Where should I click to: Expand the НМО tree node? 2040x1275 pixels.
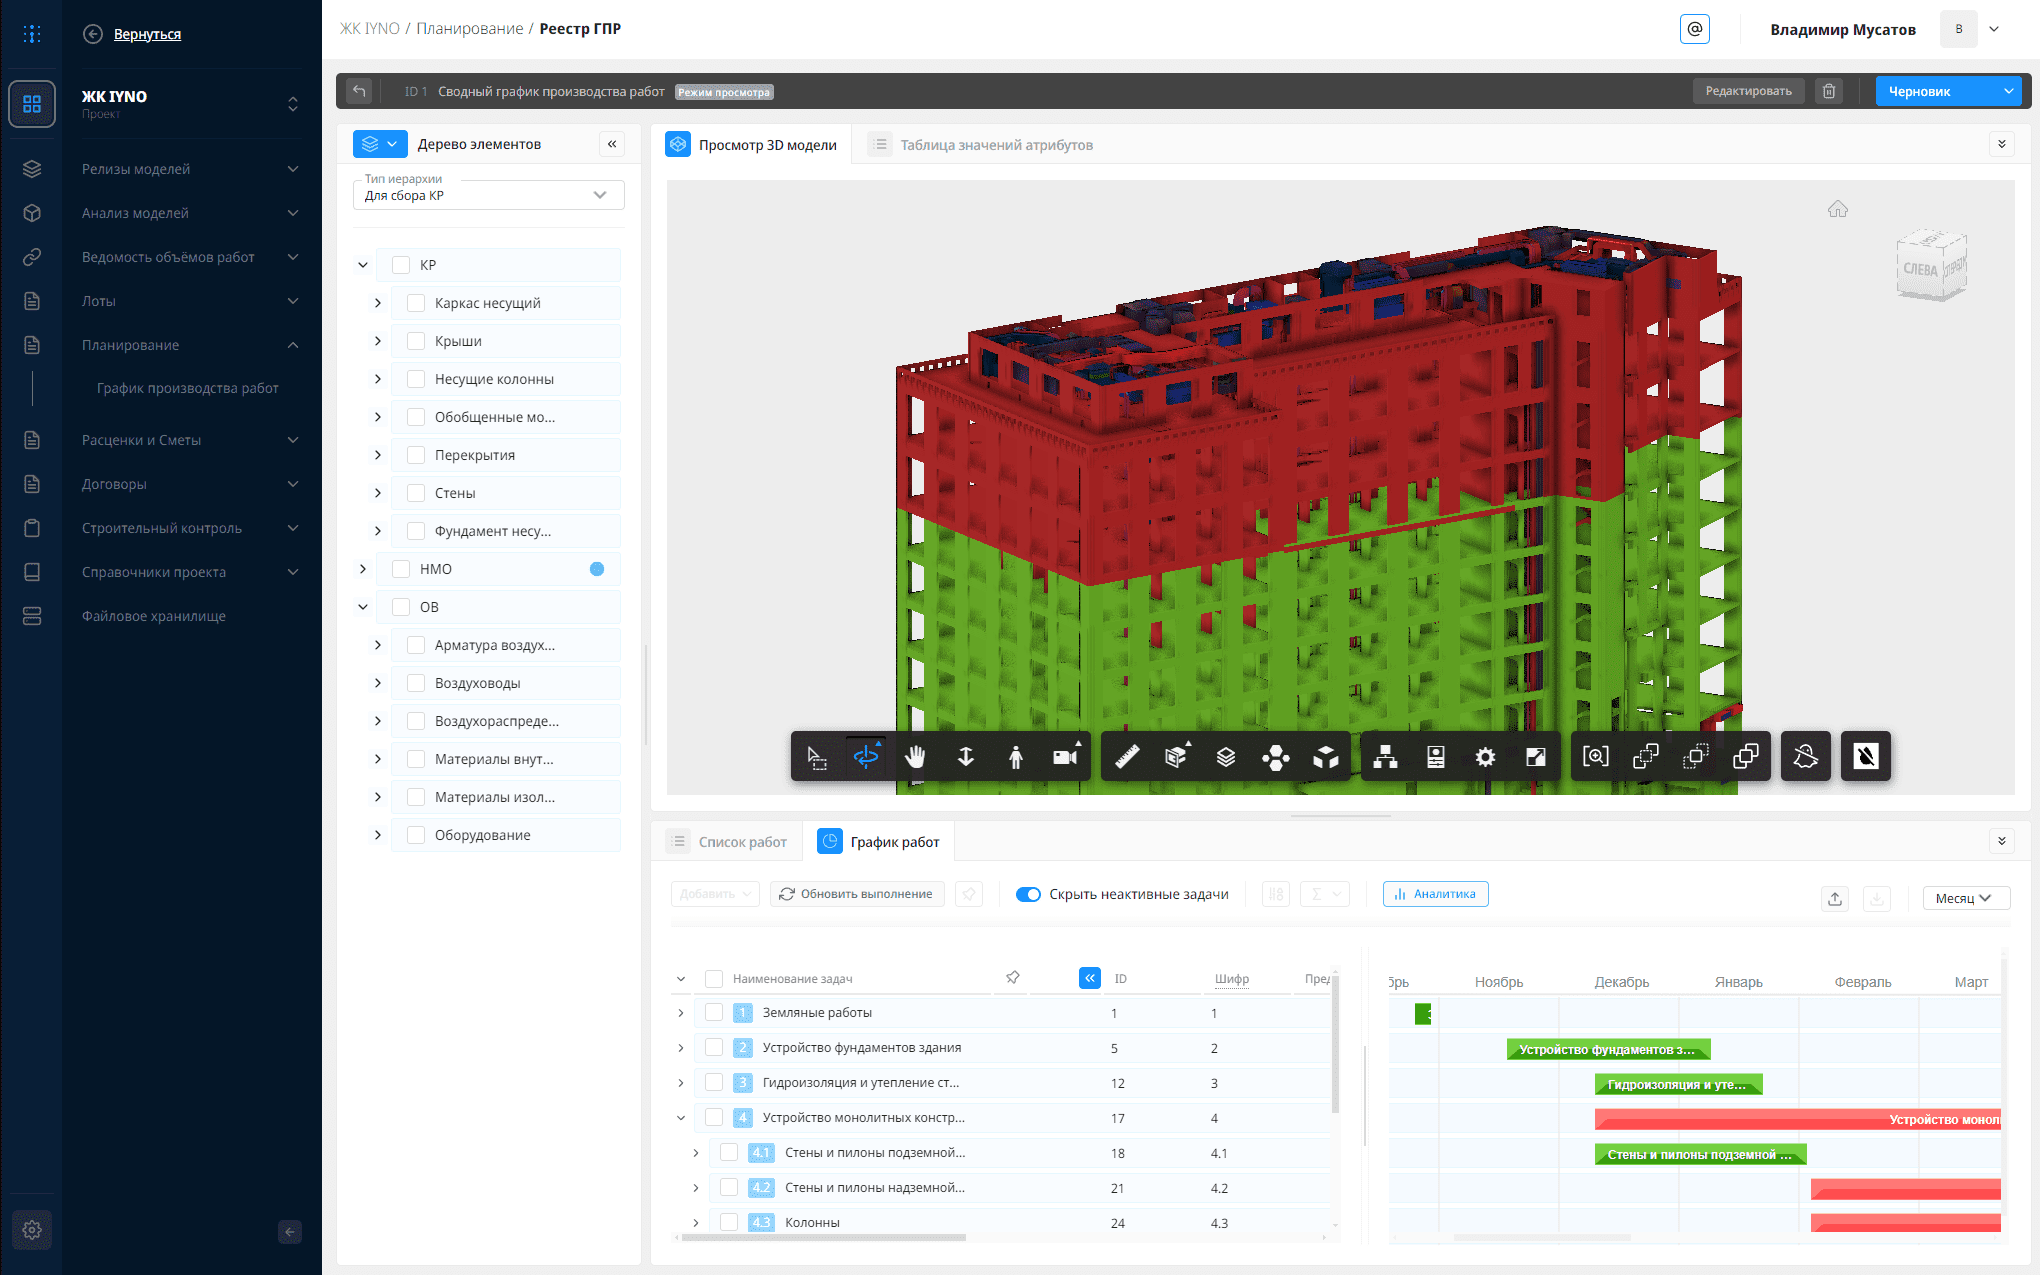click(363, 569)
